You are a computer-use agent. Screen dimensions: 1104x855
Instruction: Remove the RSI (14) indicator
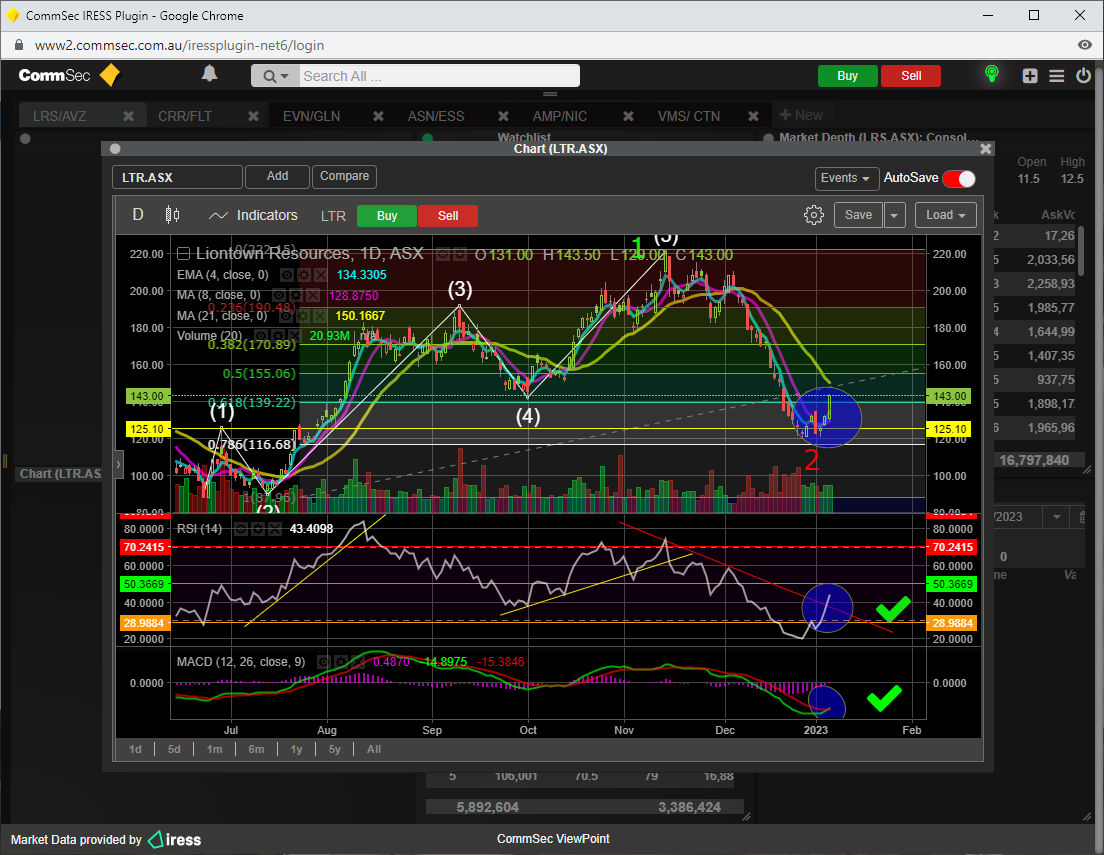point(275,529)
